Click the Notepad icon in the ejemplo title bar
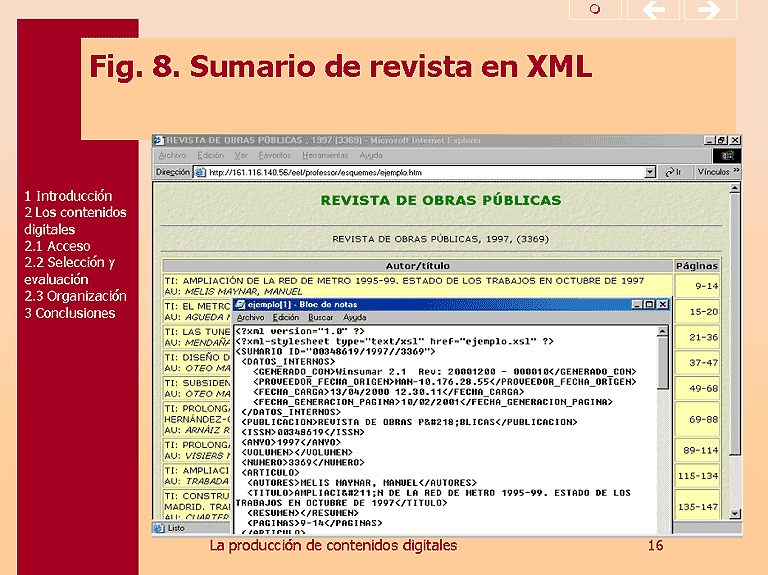The height and width of the screenshot is (575, 768). pos(241,304)
